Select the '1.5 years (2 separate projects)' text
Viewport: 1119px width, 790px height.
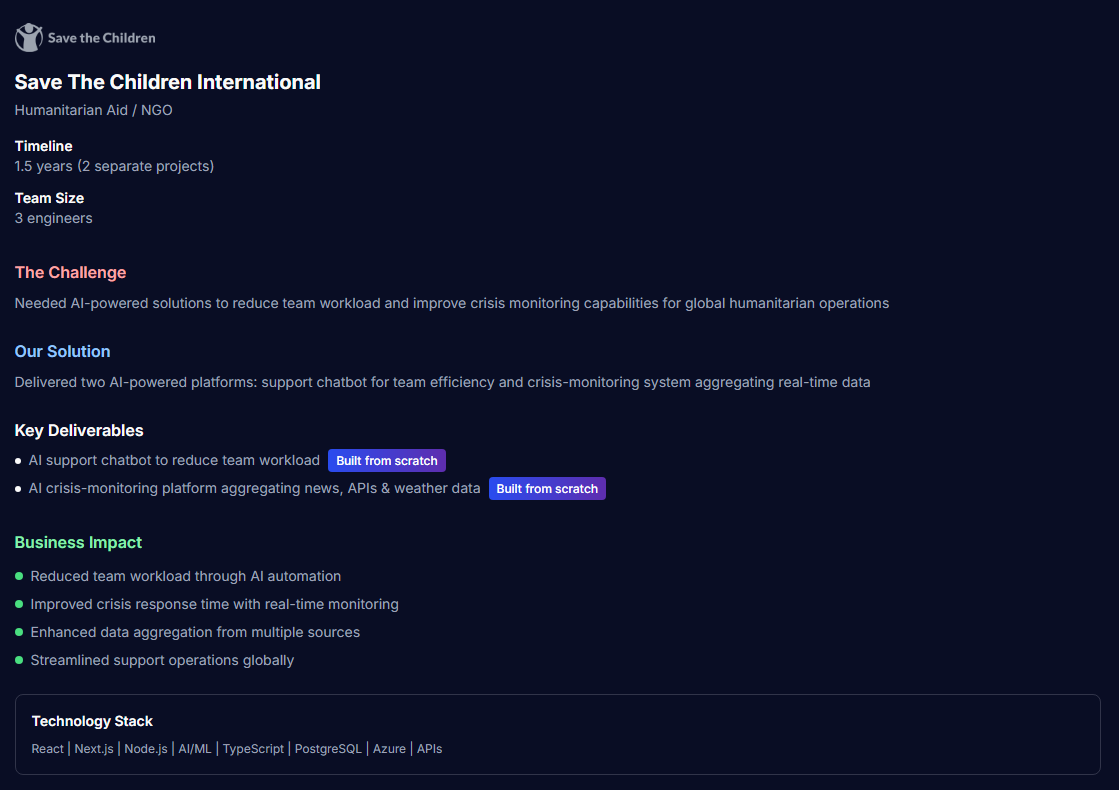pos(114,166)
